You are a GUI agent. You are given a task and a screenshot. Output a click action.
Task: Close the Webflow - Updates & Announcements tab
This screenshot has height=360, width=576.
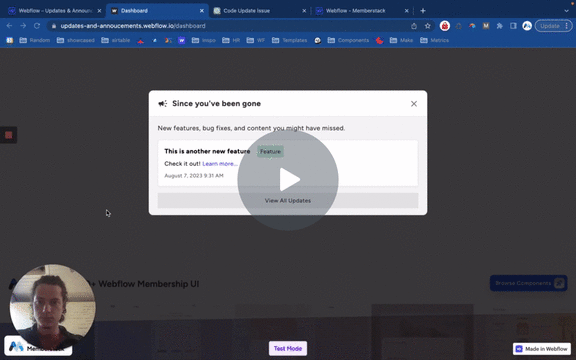(x=99, y=11)
